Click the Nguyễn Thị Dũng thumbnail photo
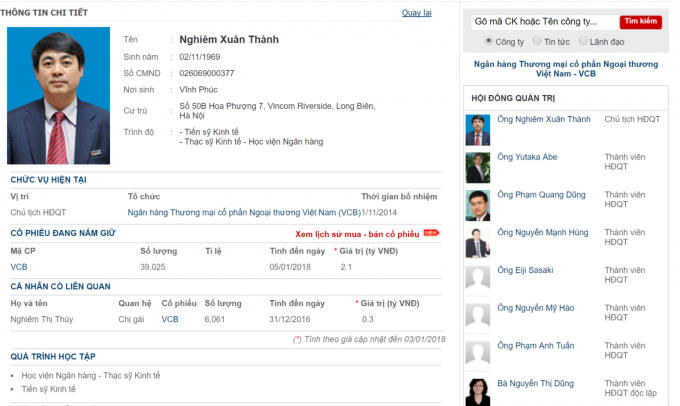The image size is (680, 406). (478, 393)
